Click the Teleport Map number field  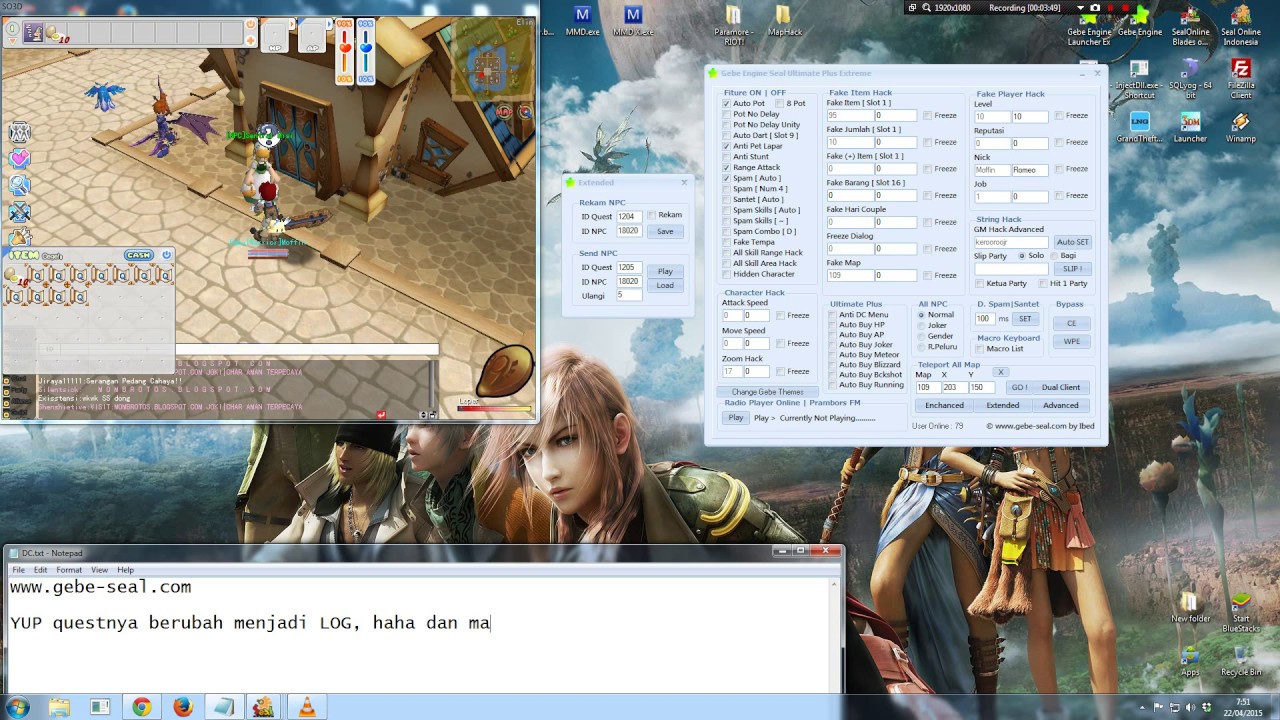pyautogui.click(x=927, y=387)
